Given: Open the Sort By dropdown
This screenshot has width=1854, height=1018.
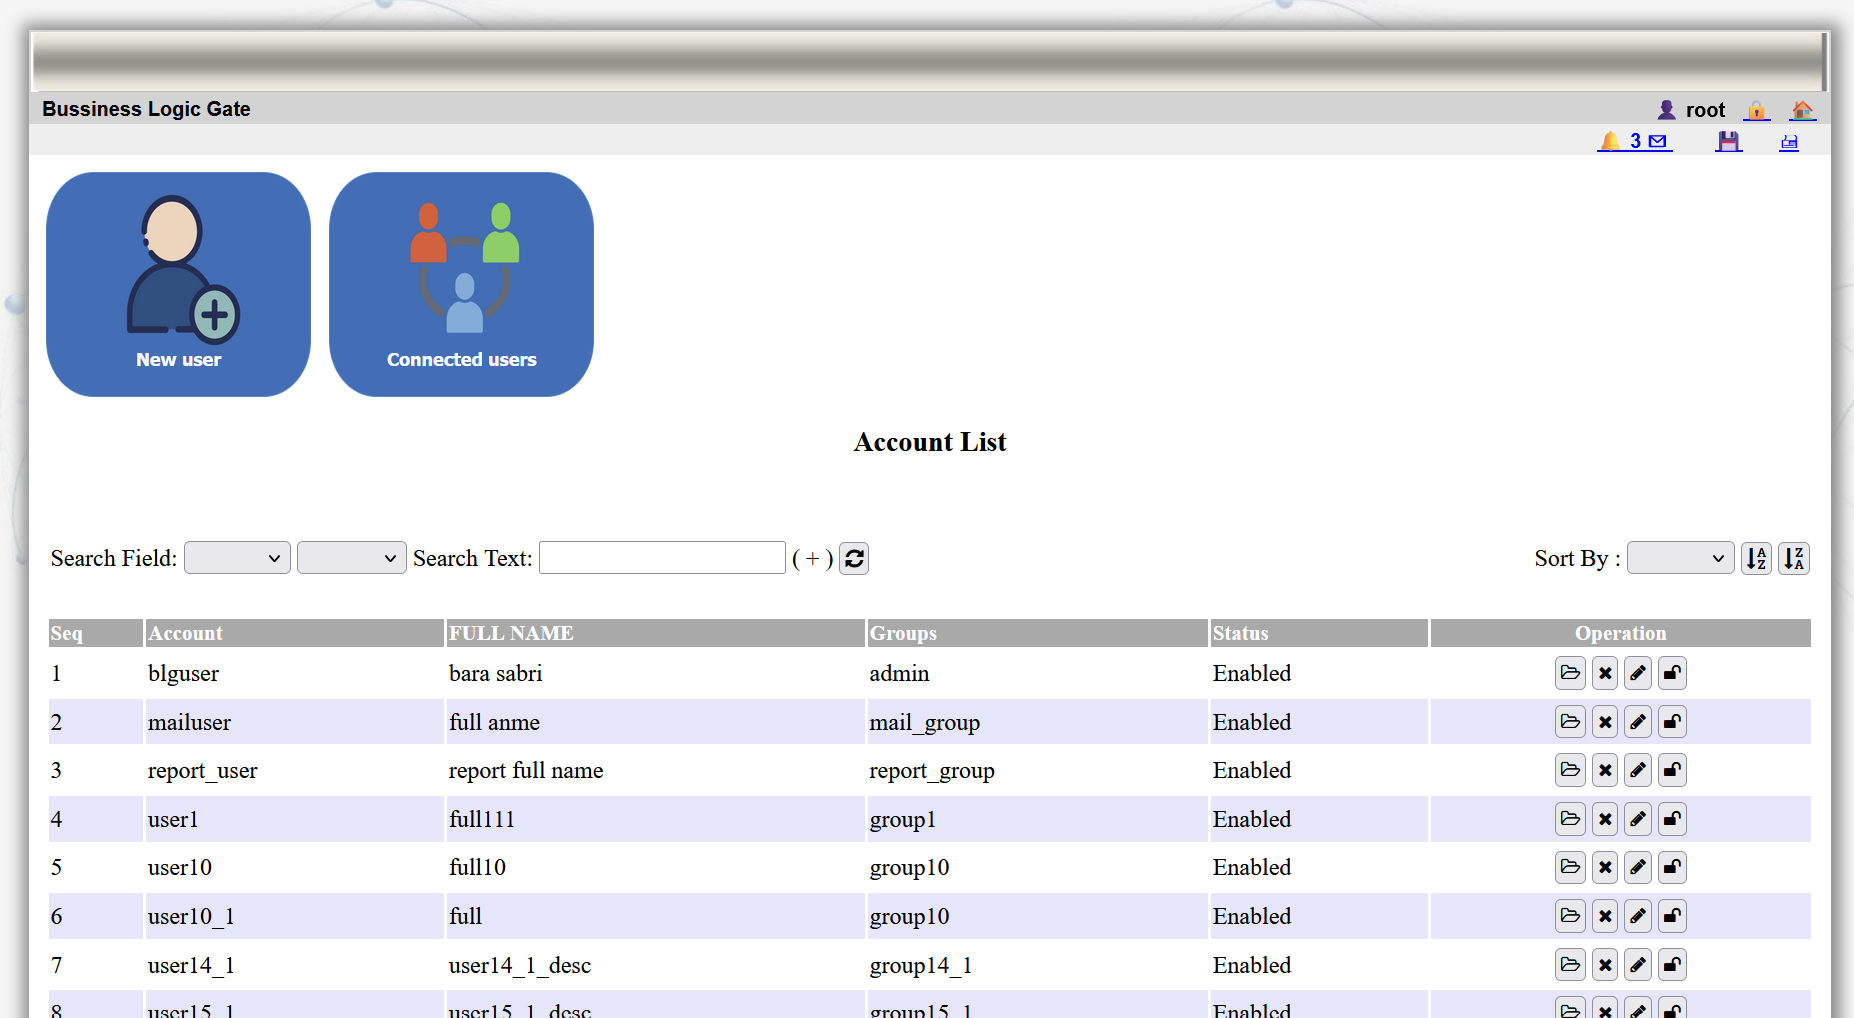Looking at the screenshot, I should coord(1680,558).
